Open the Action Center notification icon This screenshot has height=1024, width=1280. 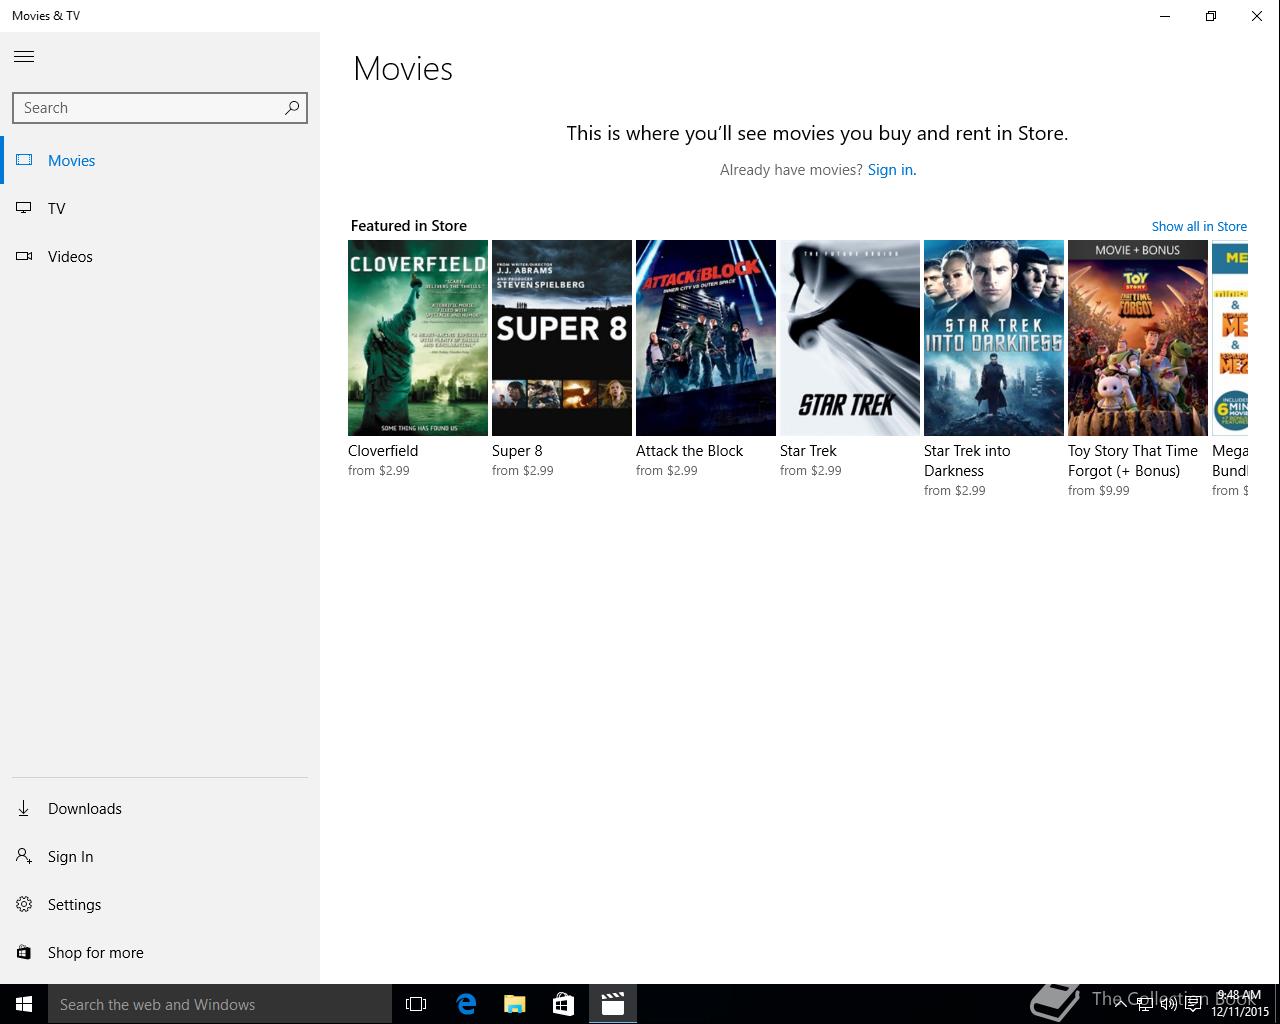coord(1193,1005)
